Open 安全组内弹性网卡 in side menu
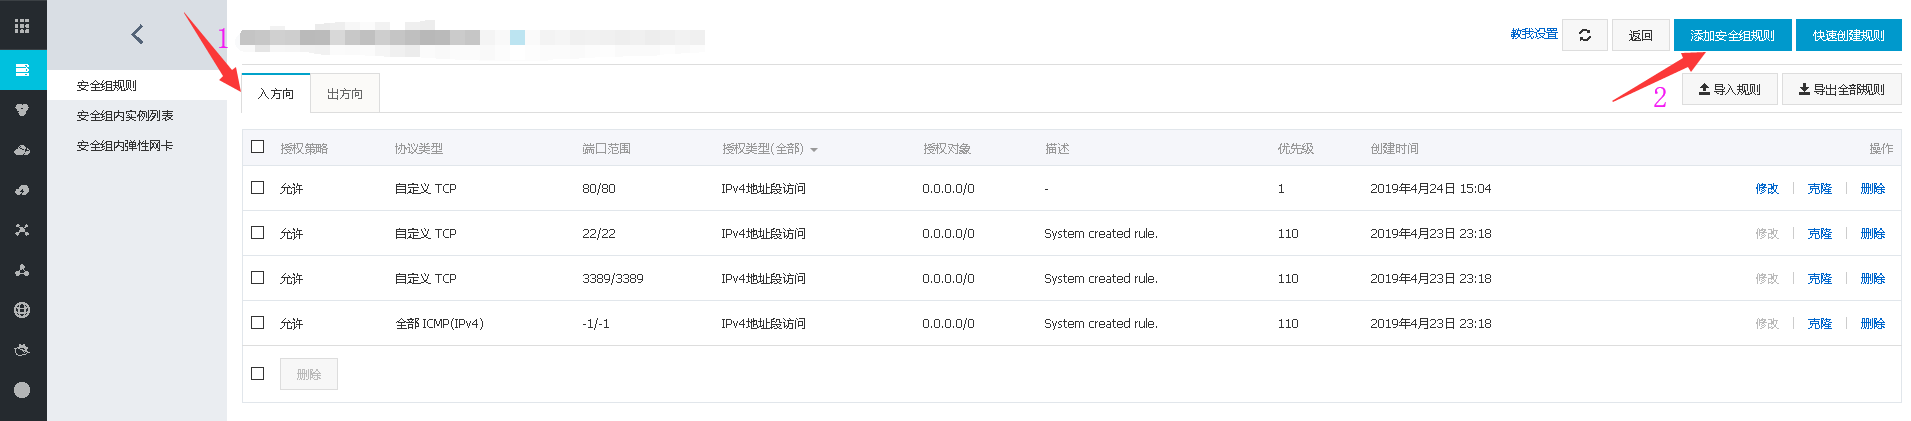Screen dimensions: 1911x421 (125, 146)
